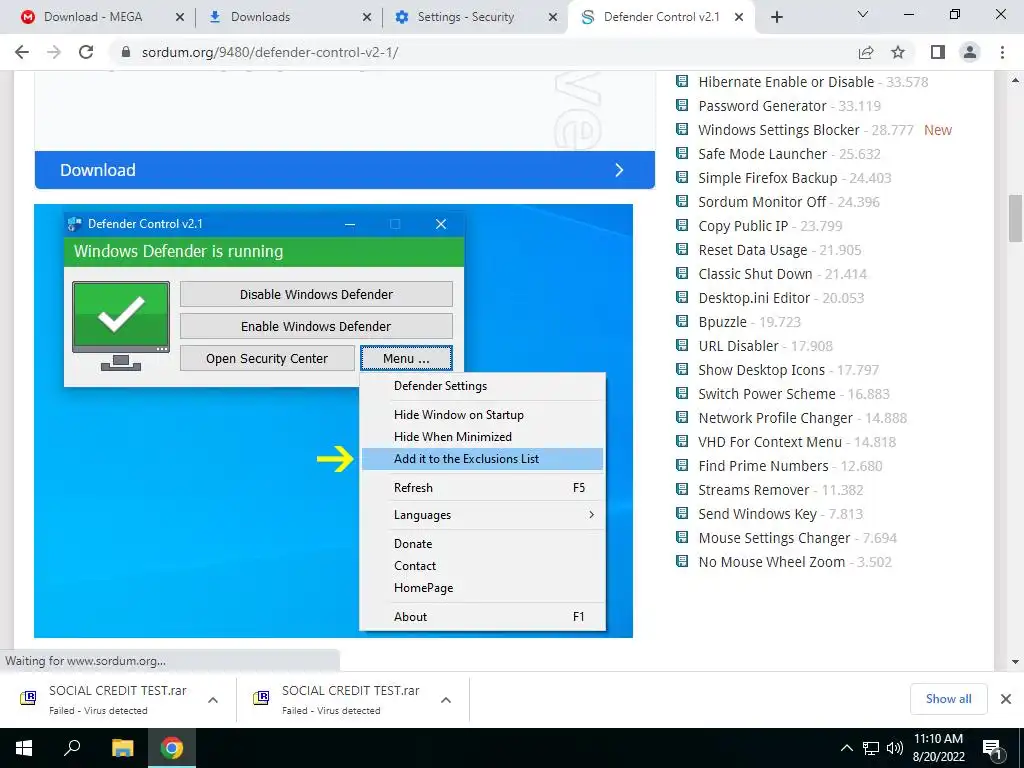Screen dimensions: 1024x768
Task: Open a new browser tab
Action: click(x=776, y=17)
